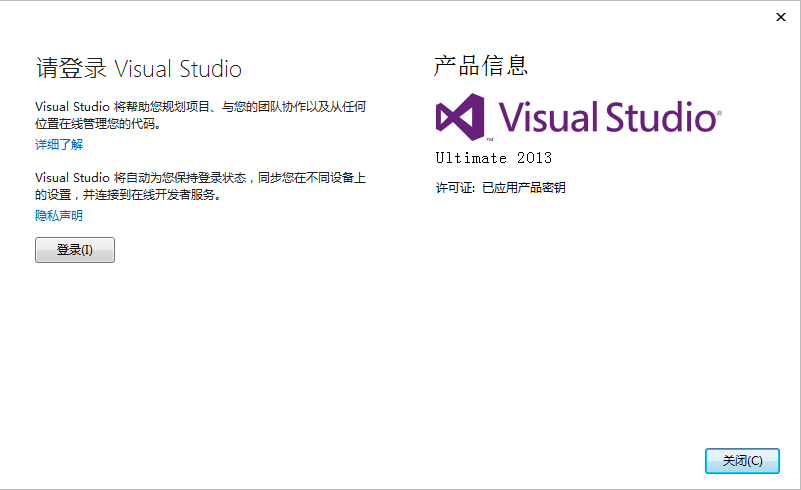Viewport: 801px width, 490px height.
Task: Open the 详细了解 link
Action: 59,145
